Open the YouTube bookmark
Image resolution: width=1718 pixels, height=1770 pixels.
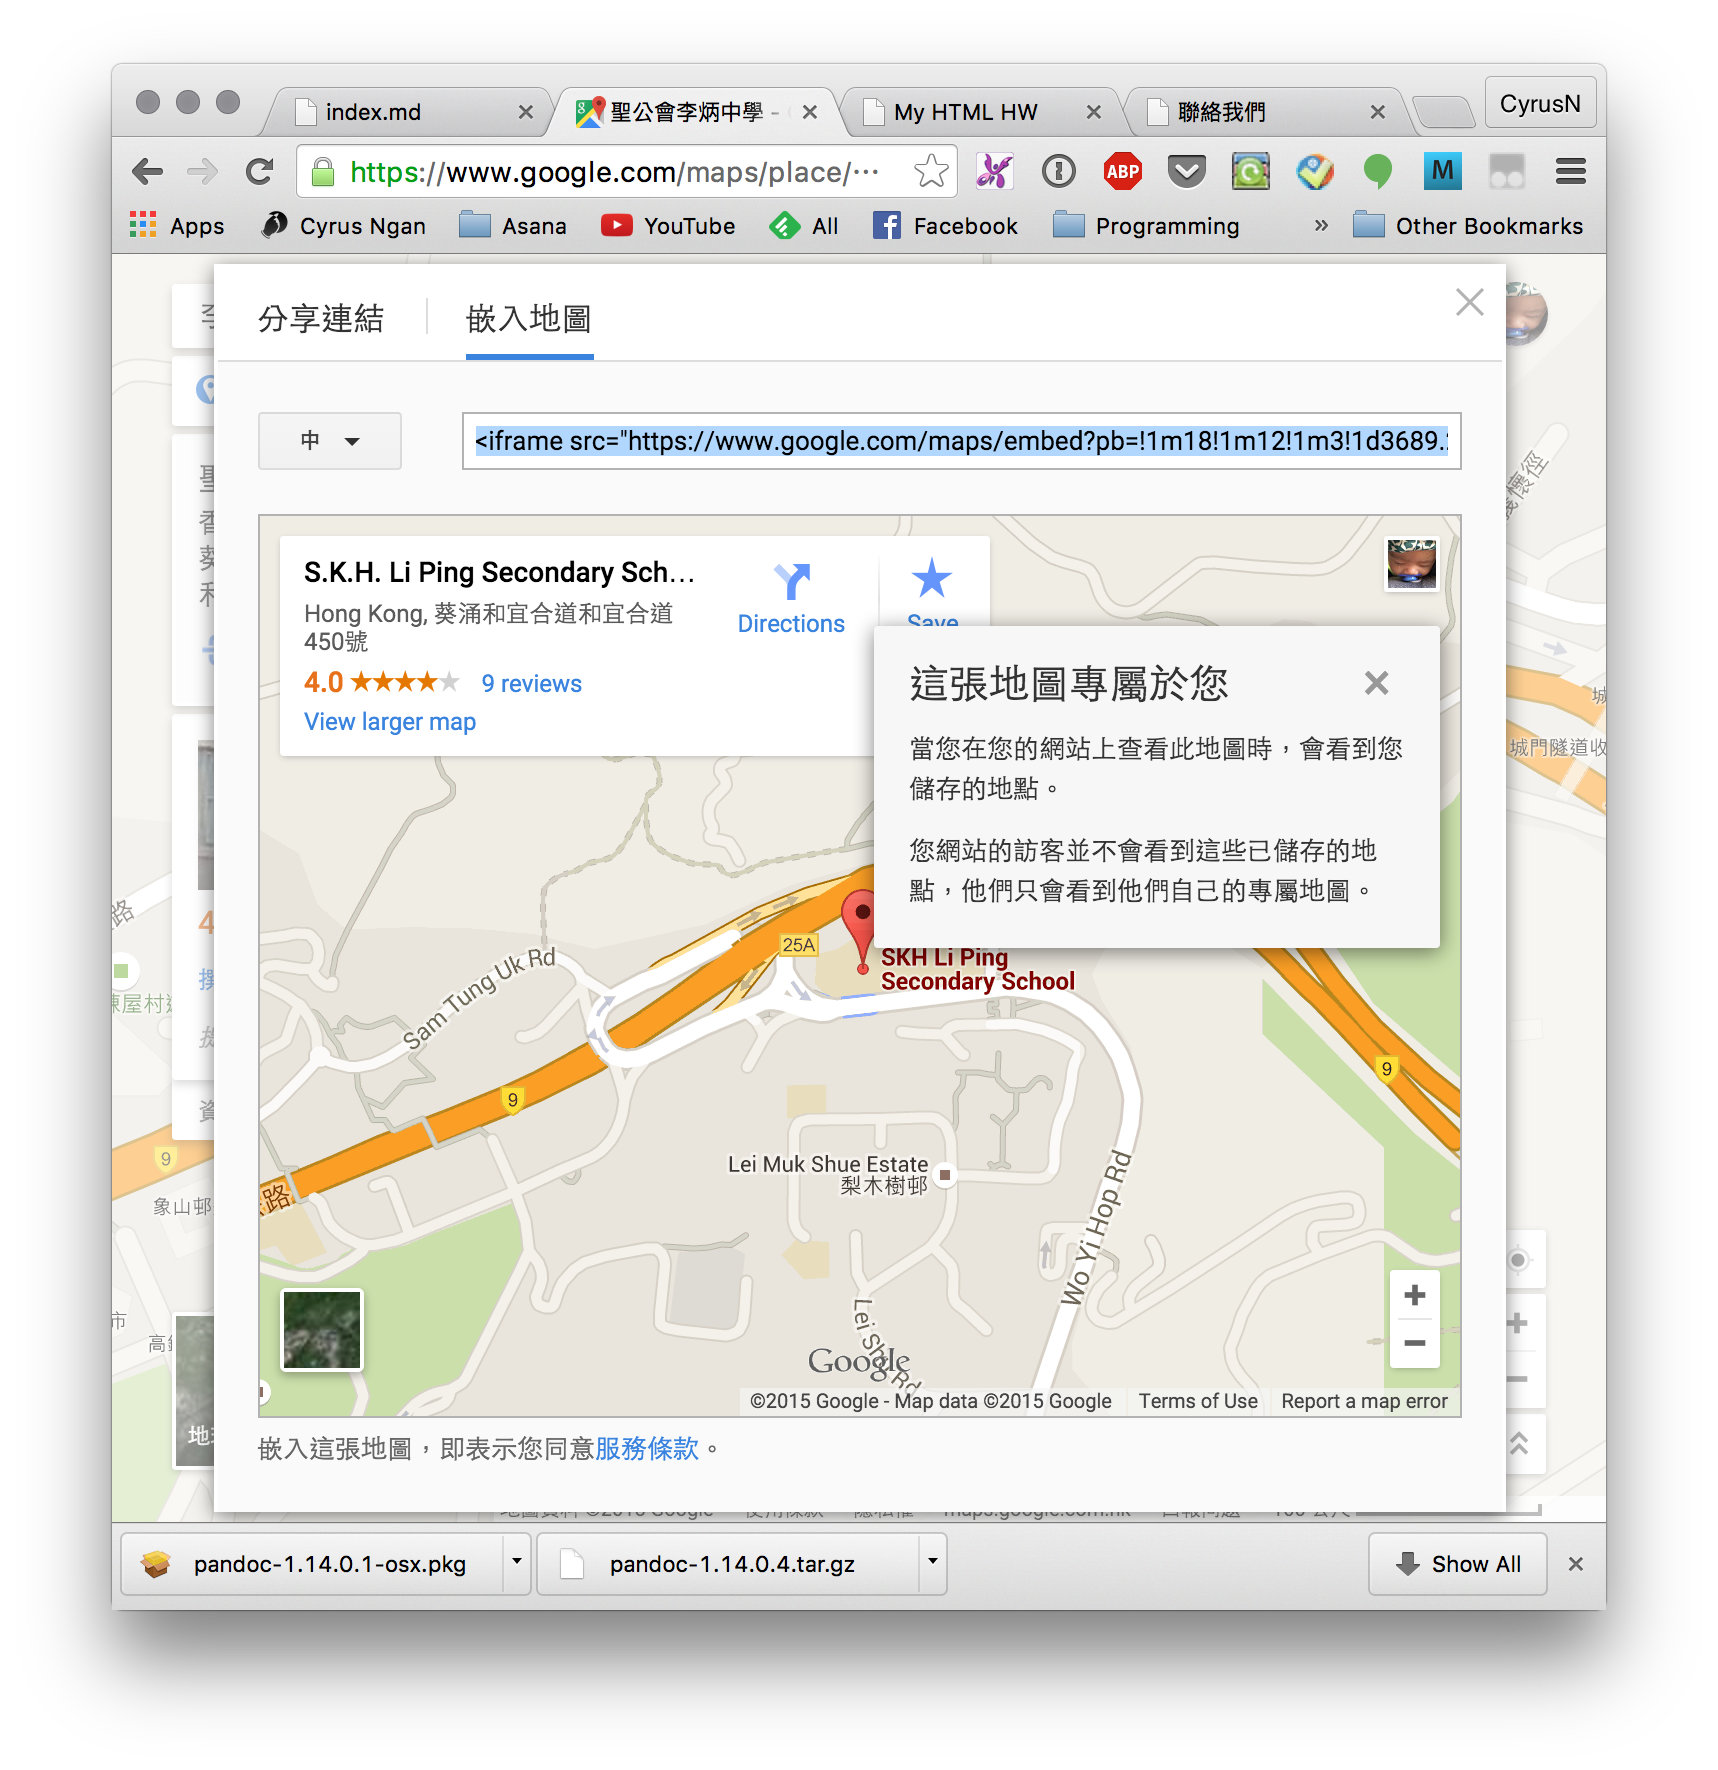668,226
